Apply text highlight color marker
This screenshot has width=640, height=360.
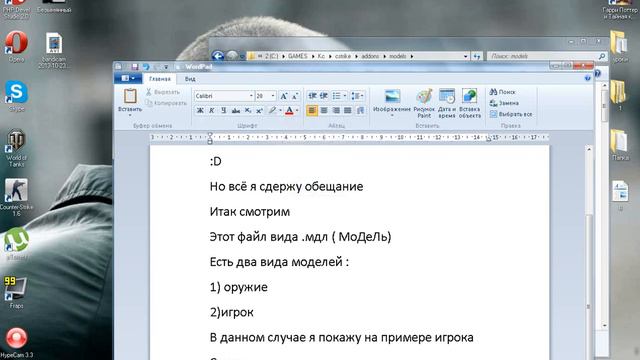[272, 110]
